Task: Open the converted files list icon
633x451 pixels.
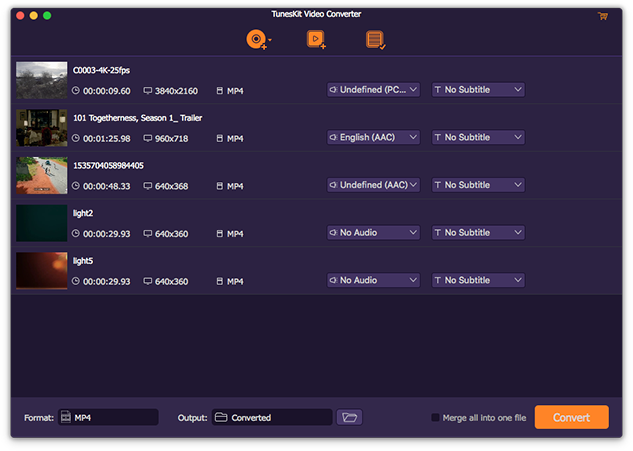Action: point(375,40)
